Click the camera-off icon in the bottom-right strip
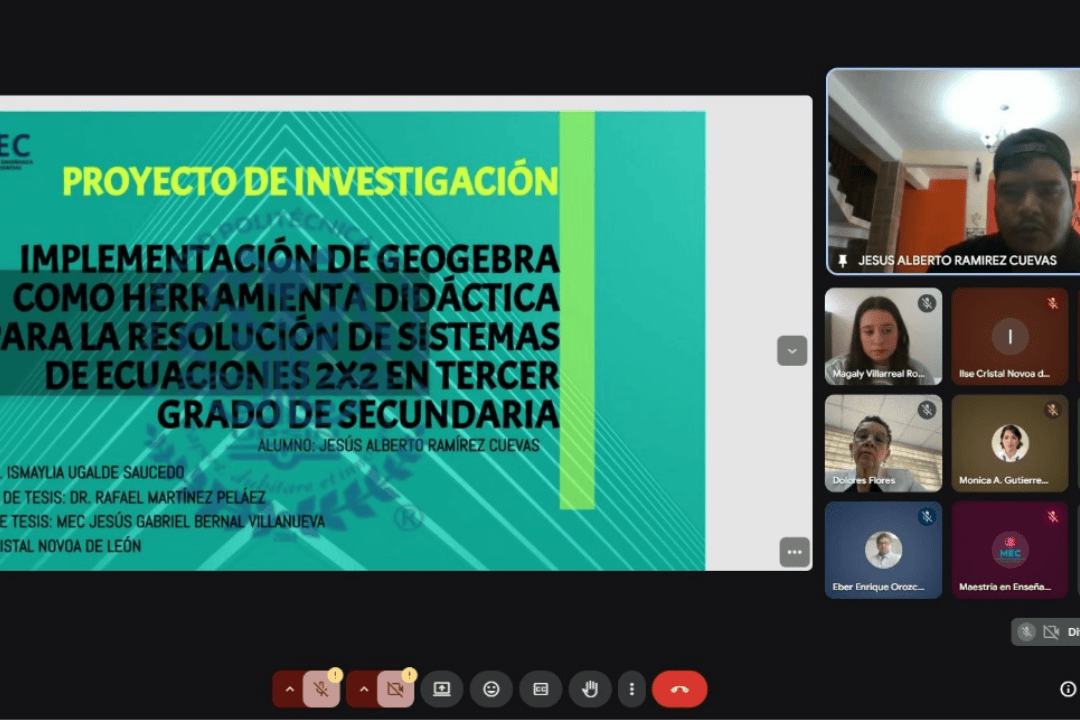Screen dimensions: 1080x720 coord(1051,631)
